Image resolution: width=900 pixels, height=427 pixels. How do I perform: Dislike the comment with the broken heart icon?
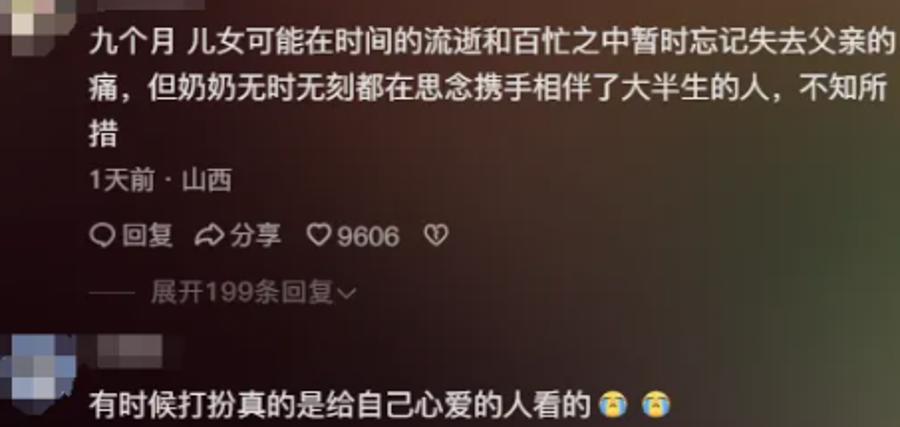[x=436, y=235]
